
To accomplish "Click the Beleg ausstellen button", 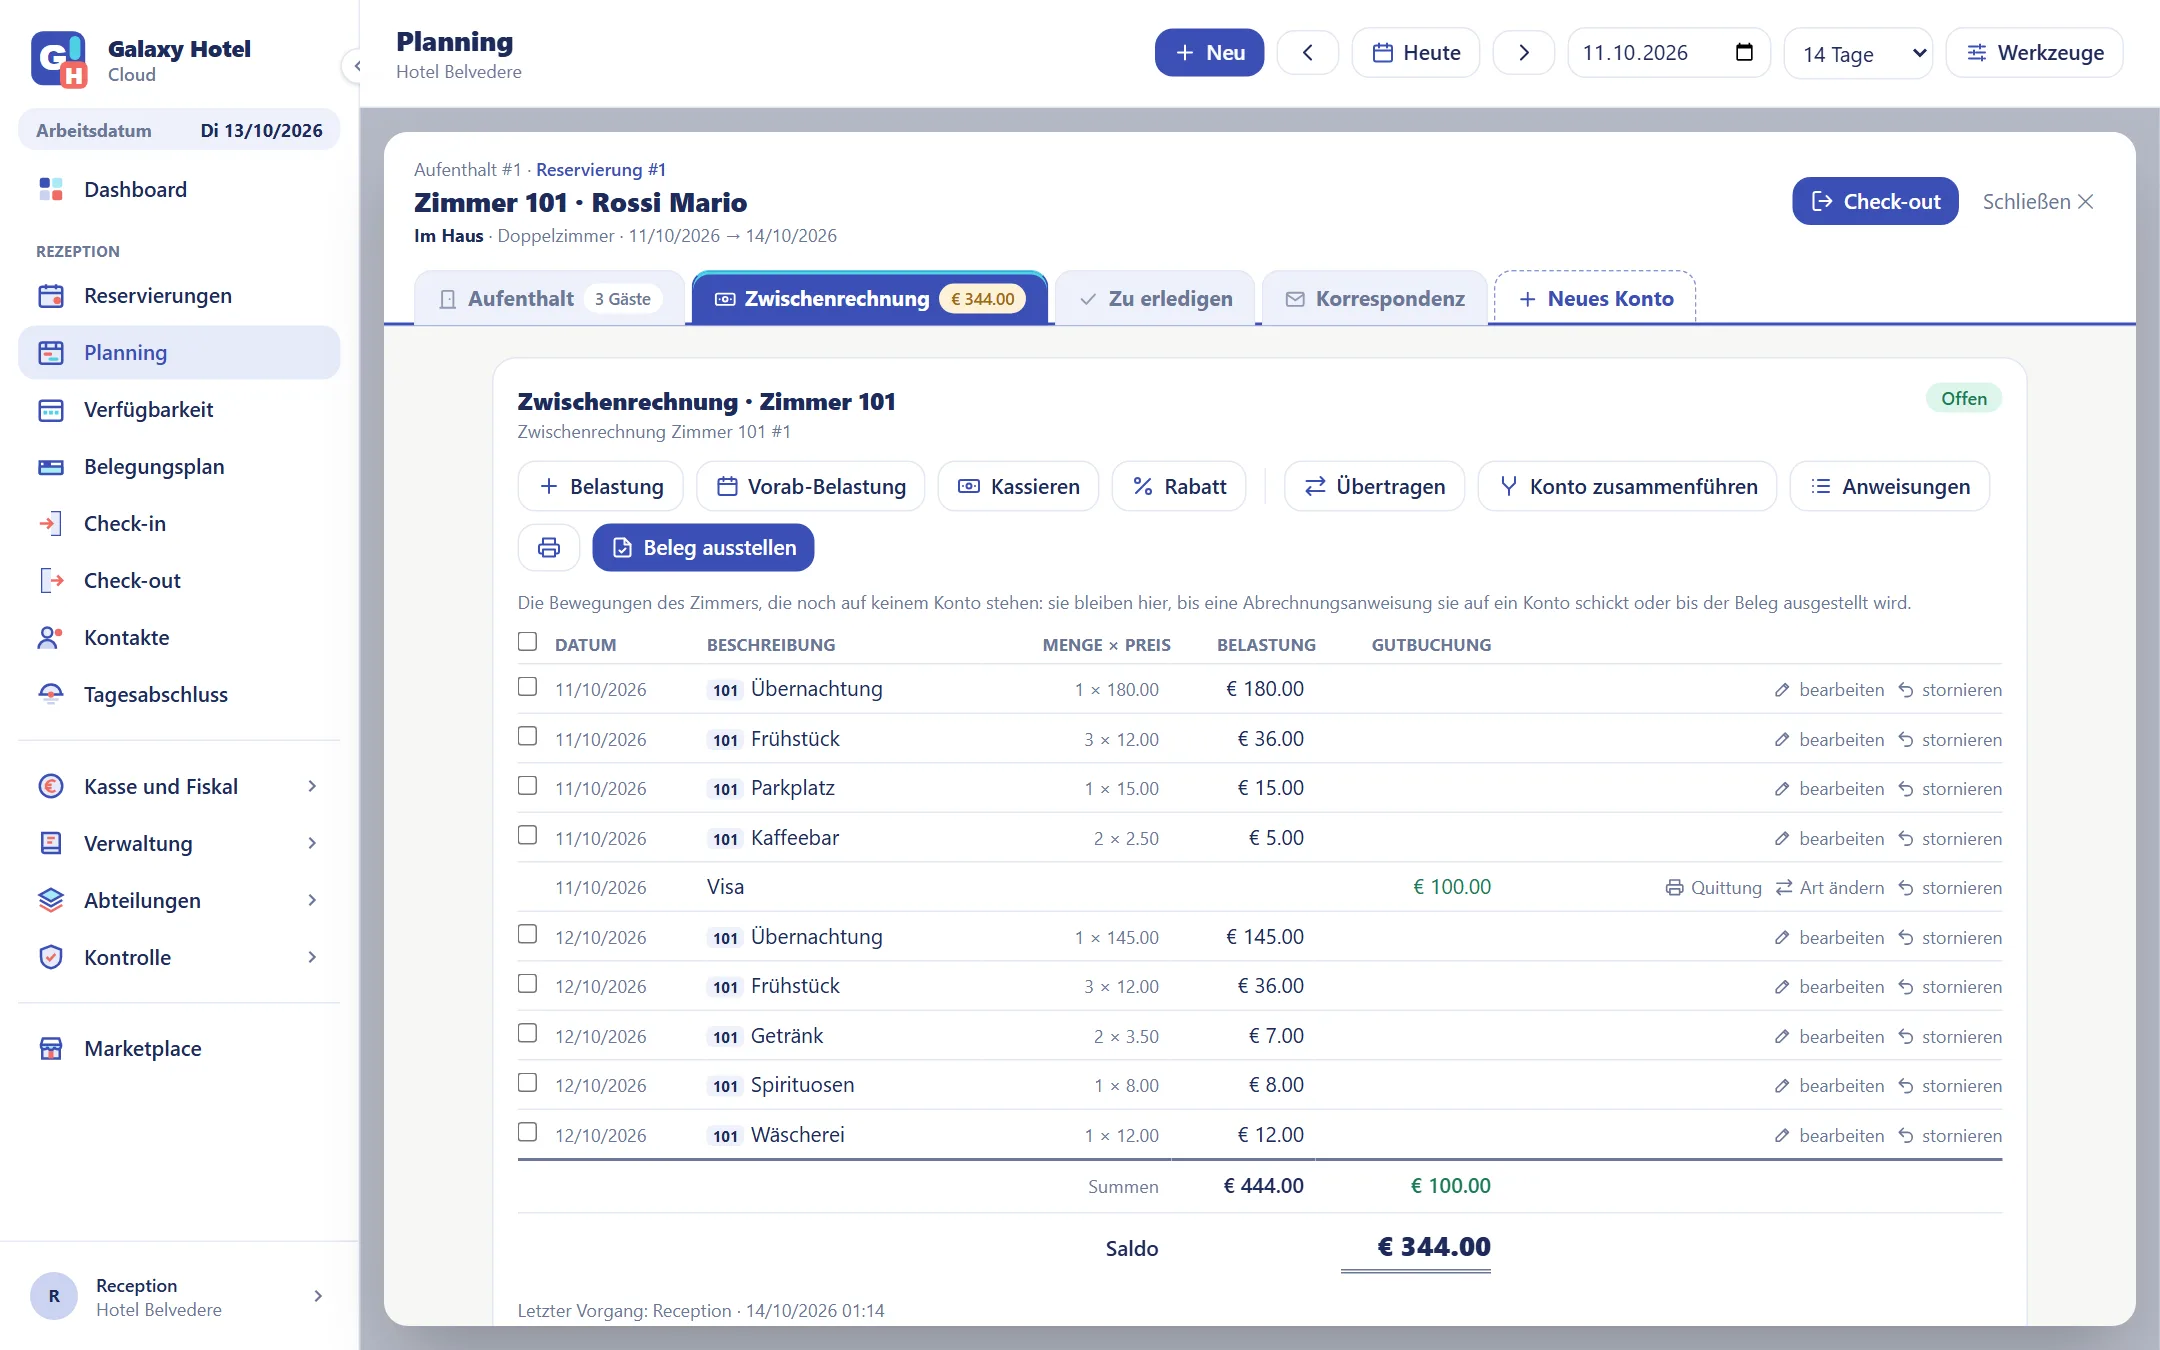I will coord(703,548).
